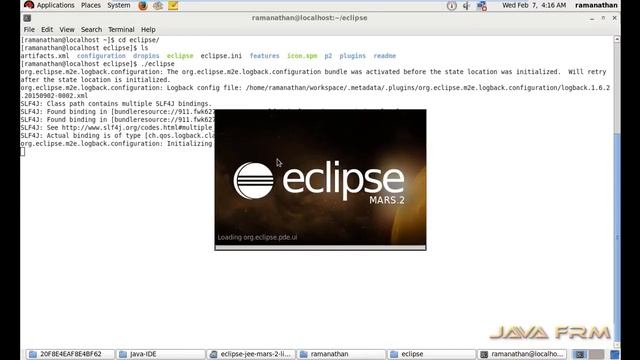Click the Eclipse logo on splash screen

coord(253,180)
